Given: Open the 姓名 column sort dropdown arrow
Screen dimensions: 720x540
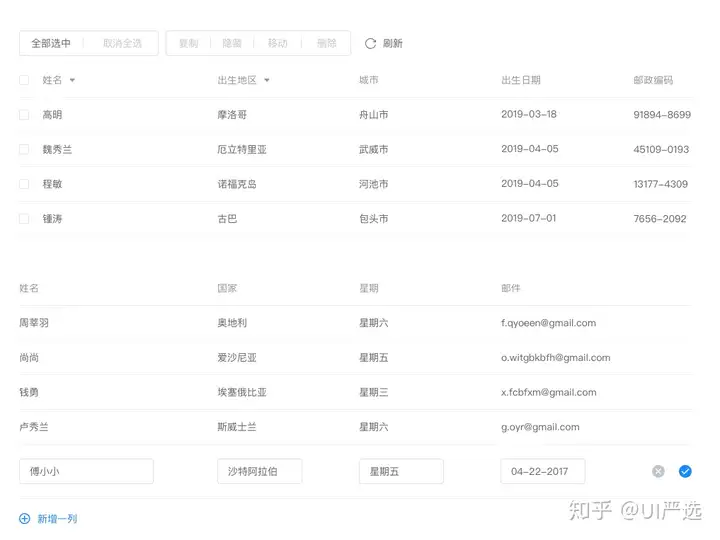Looking at the screenshot, I should [72, 80].
